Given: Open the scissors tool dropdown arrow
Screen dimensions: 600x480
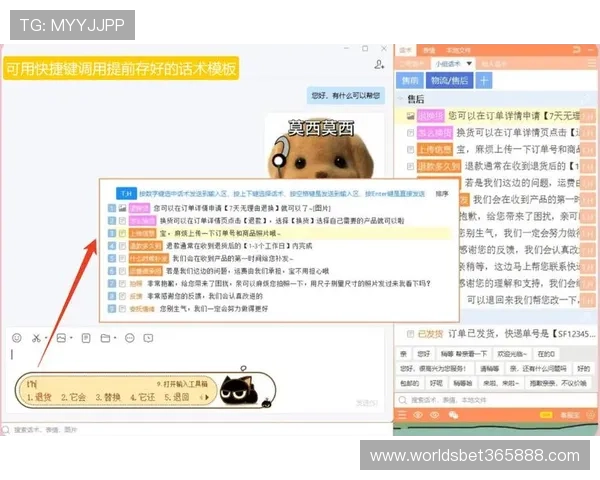Looking at the screenshot, I should coord(46,338).
